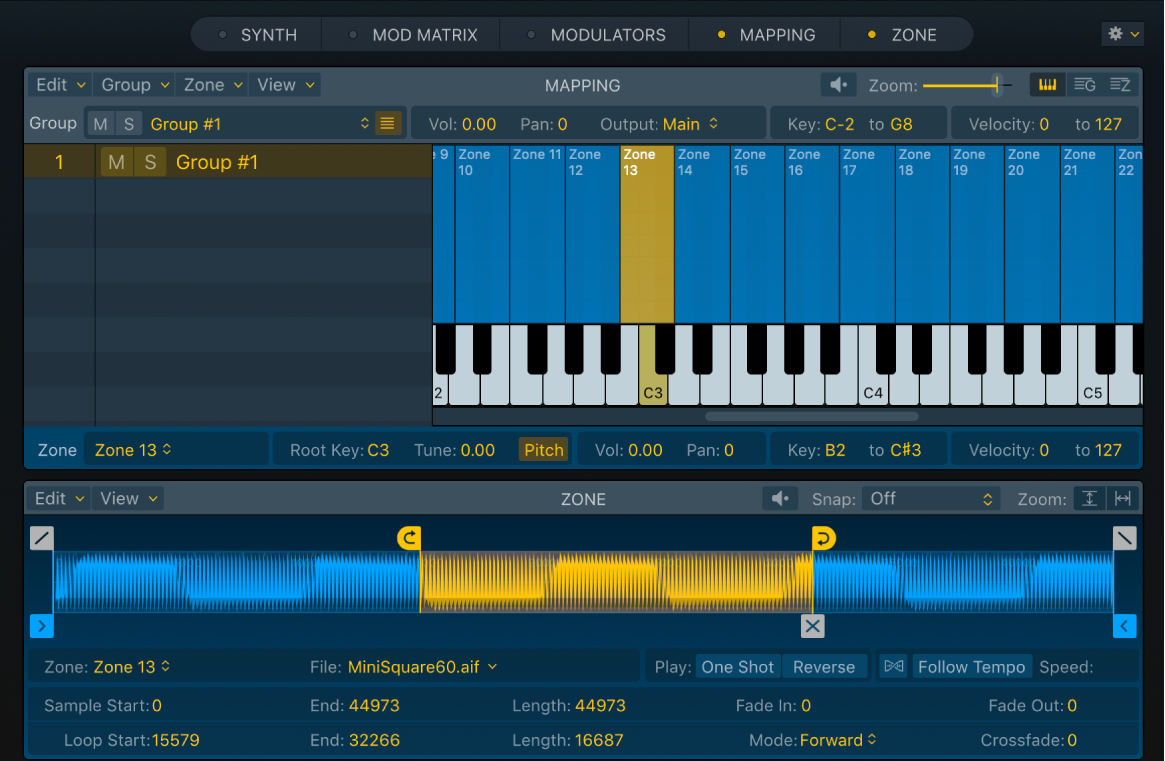Viewport: 1165px width, 761px height.
Task: Open the Edit menu in the Mapping panel
Action: click(x=57, y=84)
